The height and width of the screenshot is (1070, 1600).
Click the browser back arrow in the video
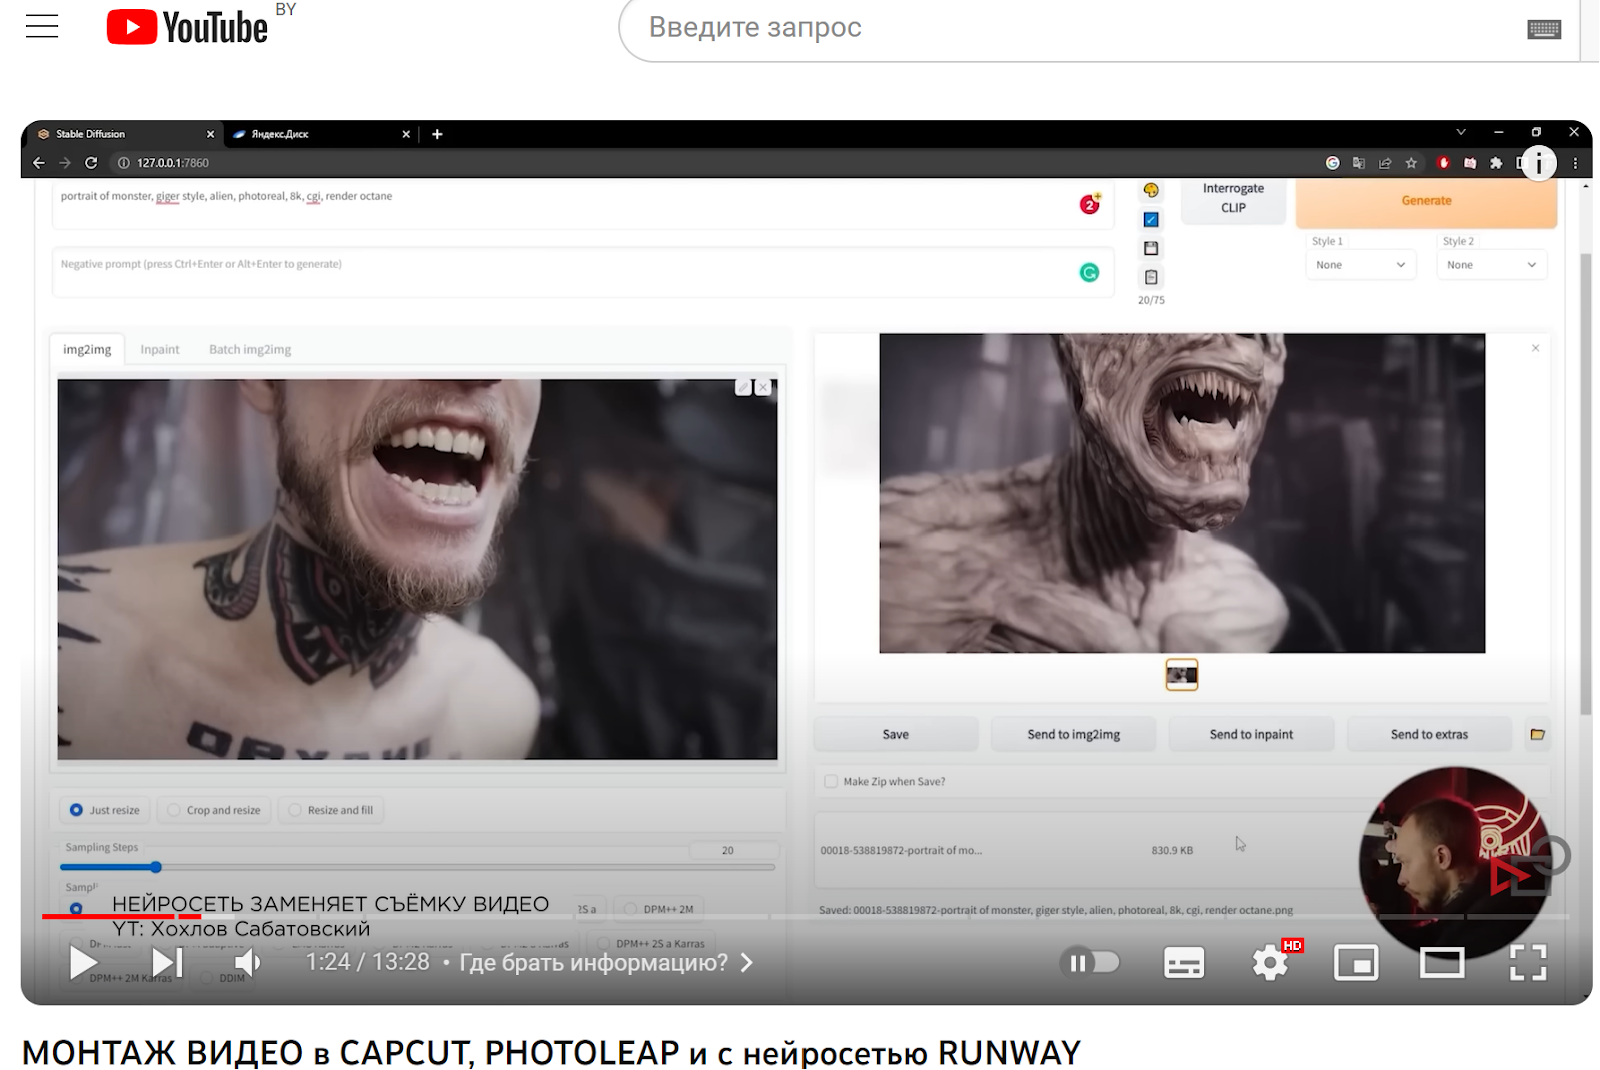[x=39, y=163]
